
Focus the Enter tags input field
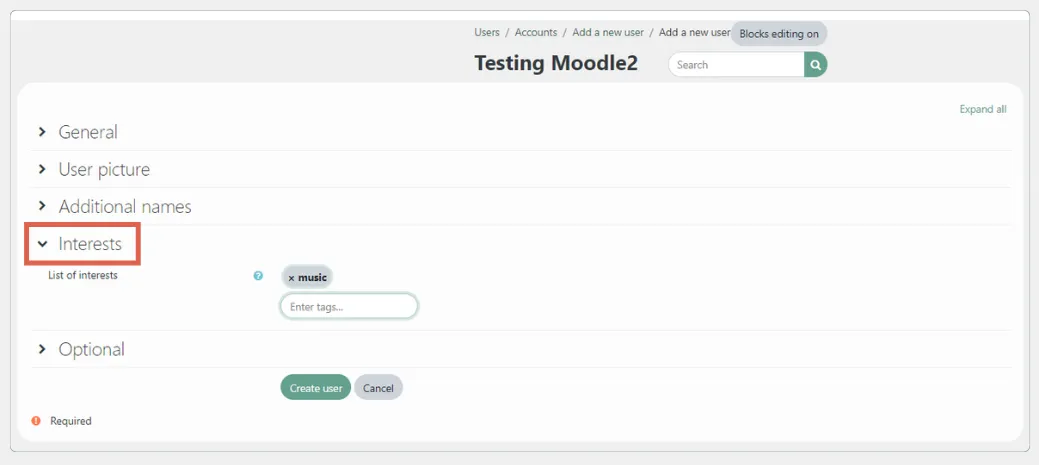(x=349, y=307)
